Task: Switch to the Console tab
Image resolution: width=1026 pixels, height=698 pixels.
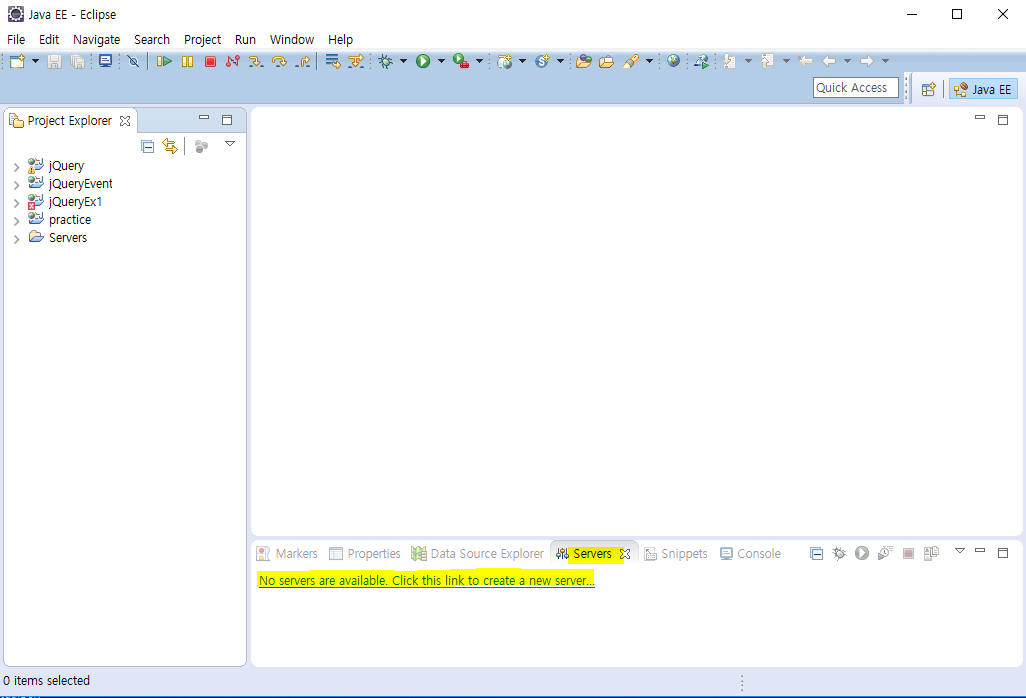Action: 758,553
